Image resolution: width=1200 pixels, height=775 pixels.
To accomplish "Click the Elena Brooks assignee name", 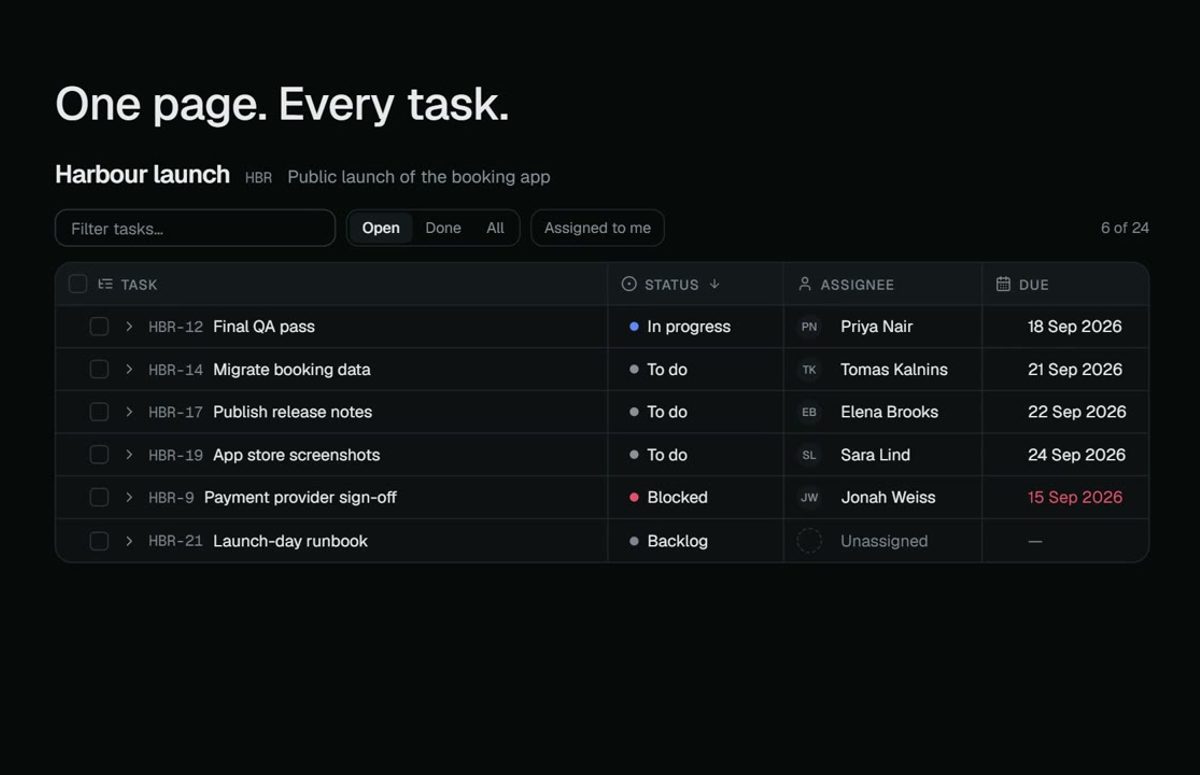I will [x=889, y=412].
